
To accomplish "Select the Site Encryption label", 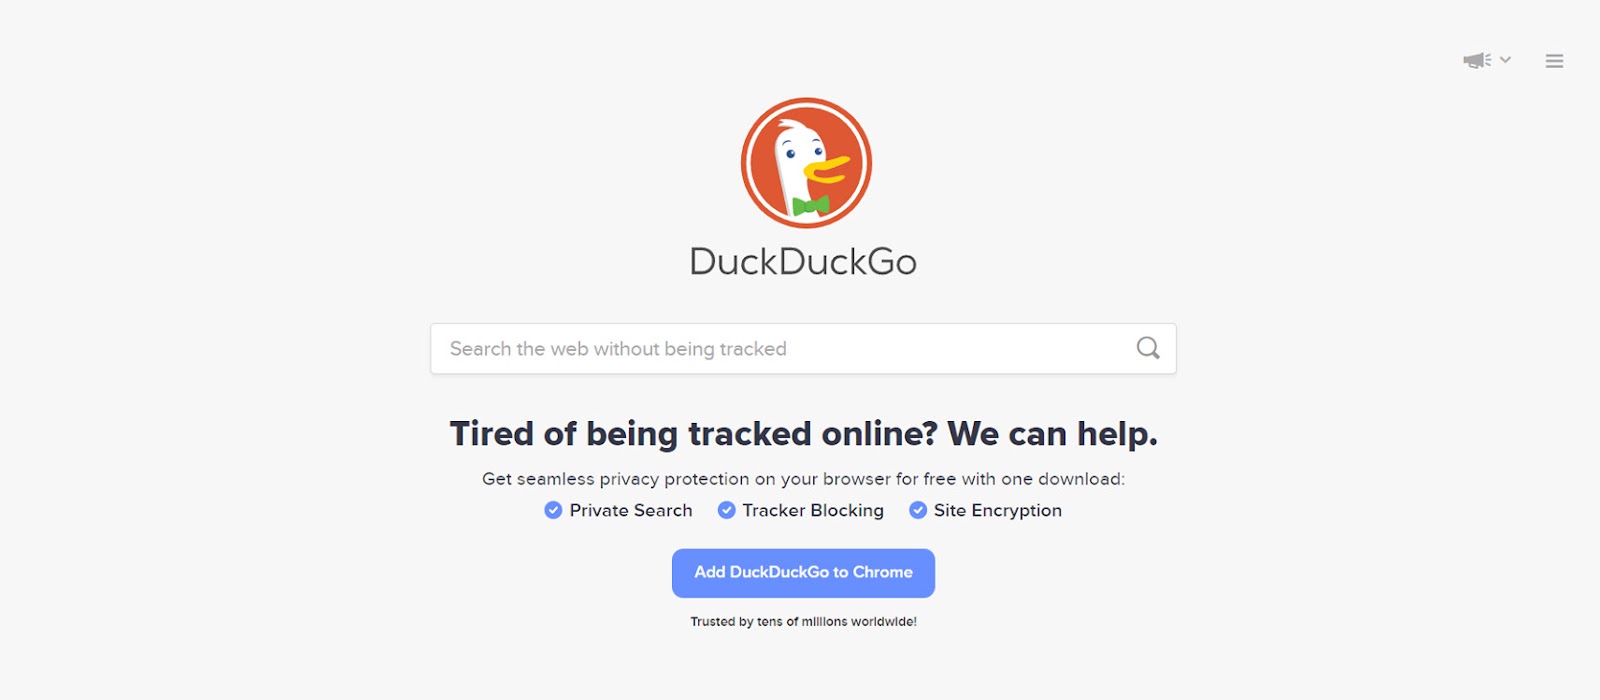I will click(x=998, y=510).
